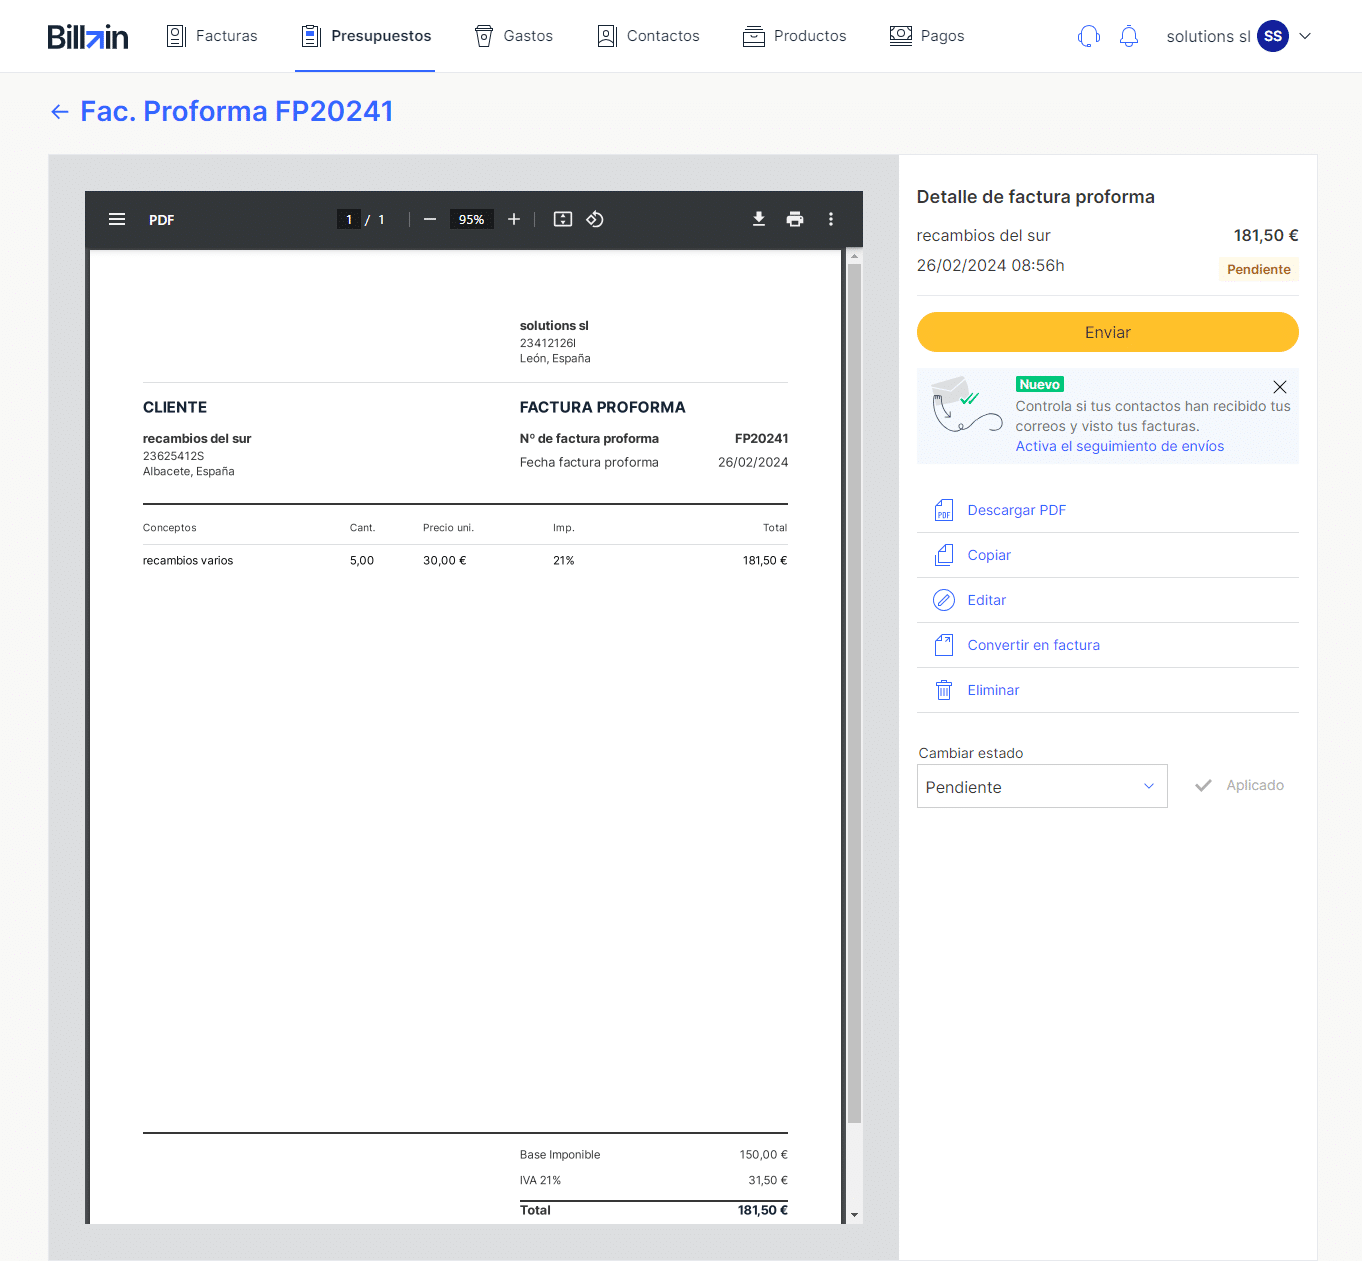Screen dimensions: 1362x1261
Task: Open the Cambiar estado dropdown
Action: pos(1042,786)
